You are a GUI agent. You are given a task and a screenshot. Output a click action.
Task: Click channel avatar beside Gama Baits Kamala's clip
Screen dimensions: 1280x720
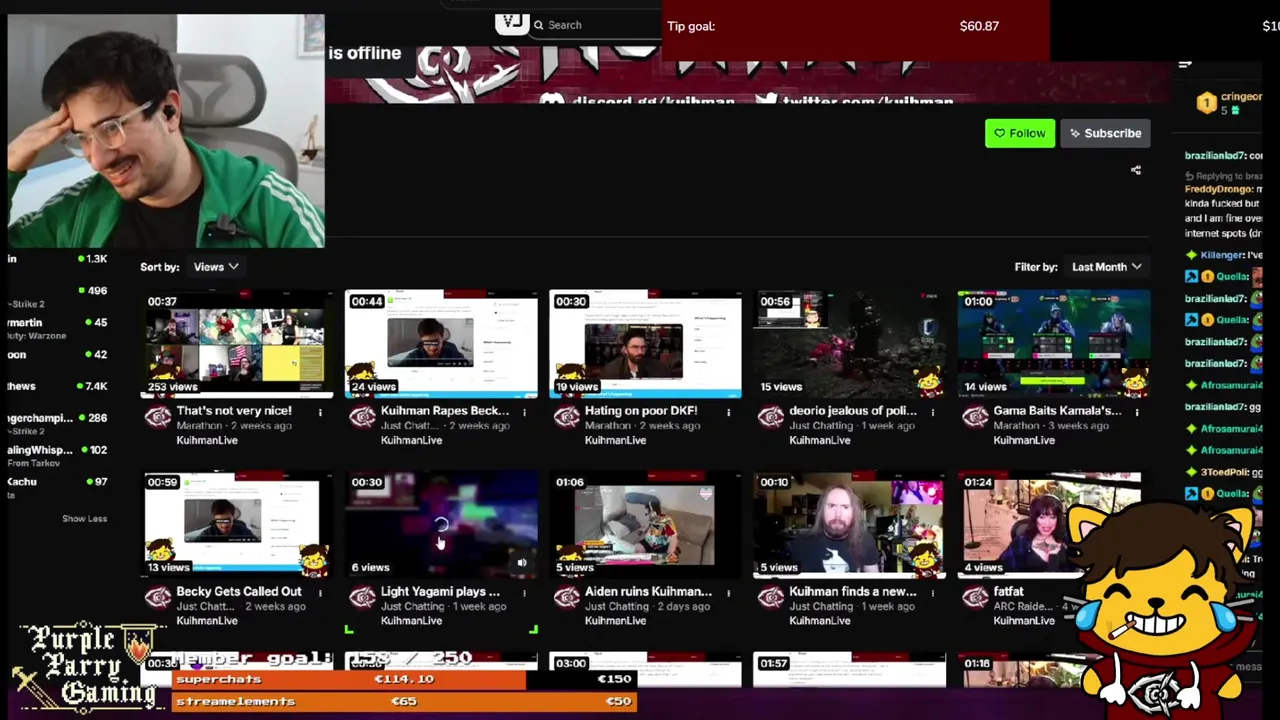pos(974,416)
